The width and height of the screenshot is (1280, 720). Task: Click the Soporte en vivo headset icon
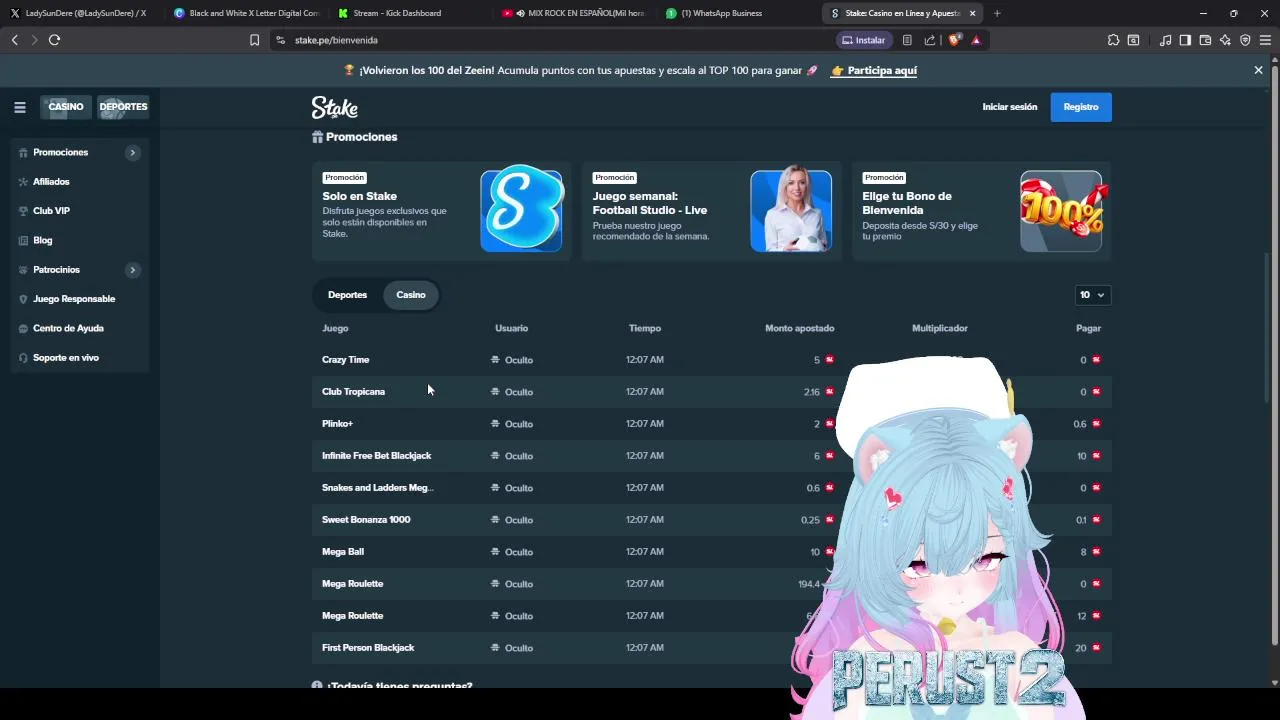tap(23, 358)
